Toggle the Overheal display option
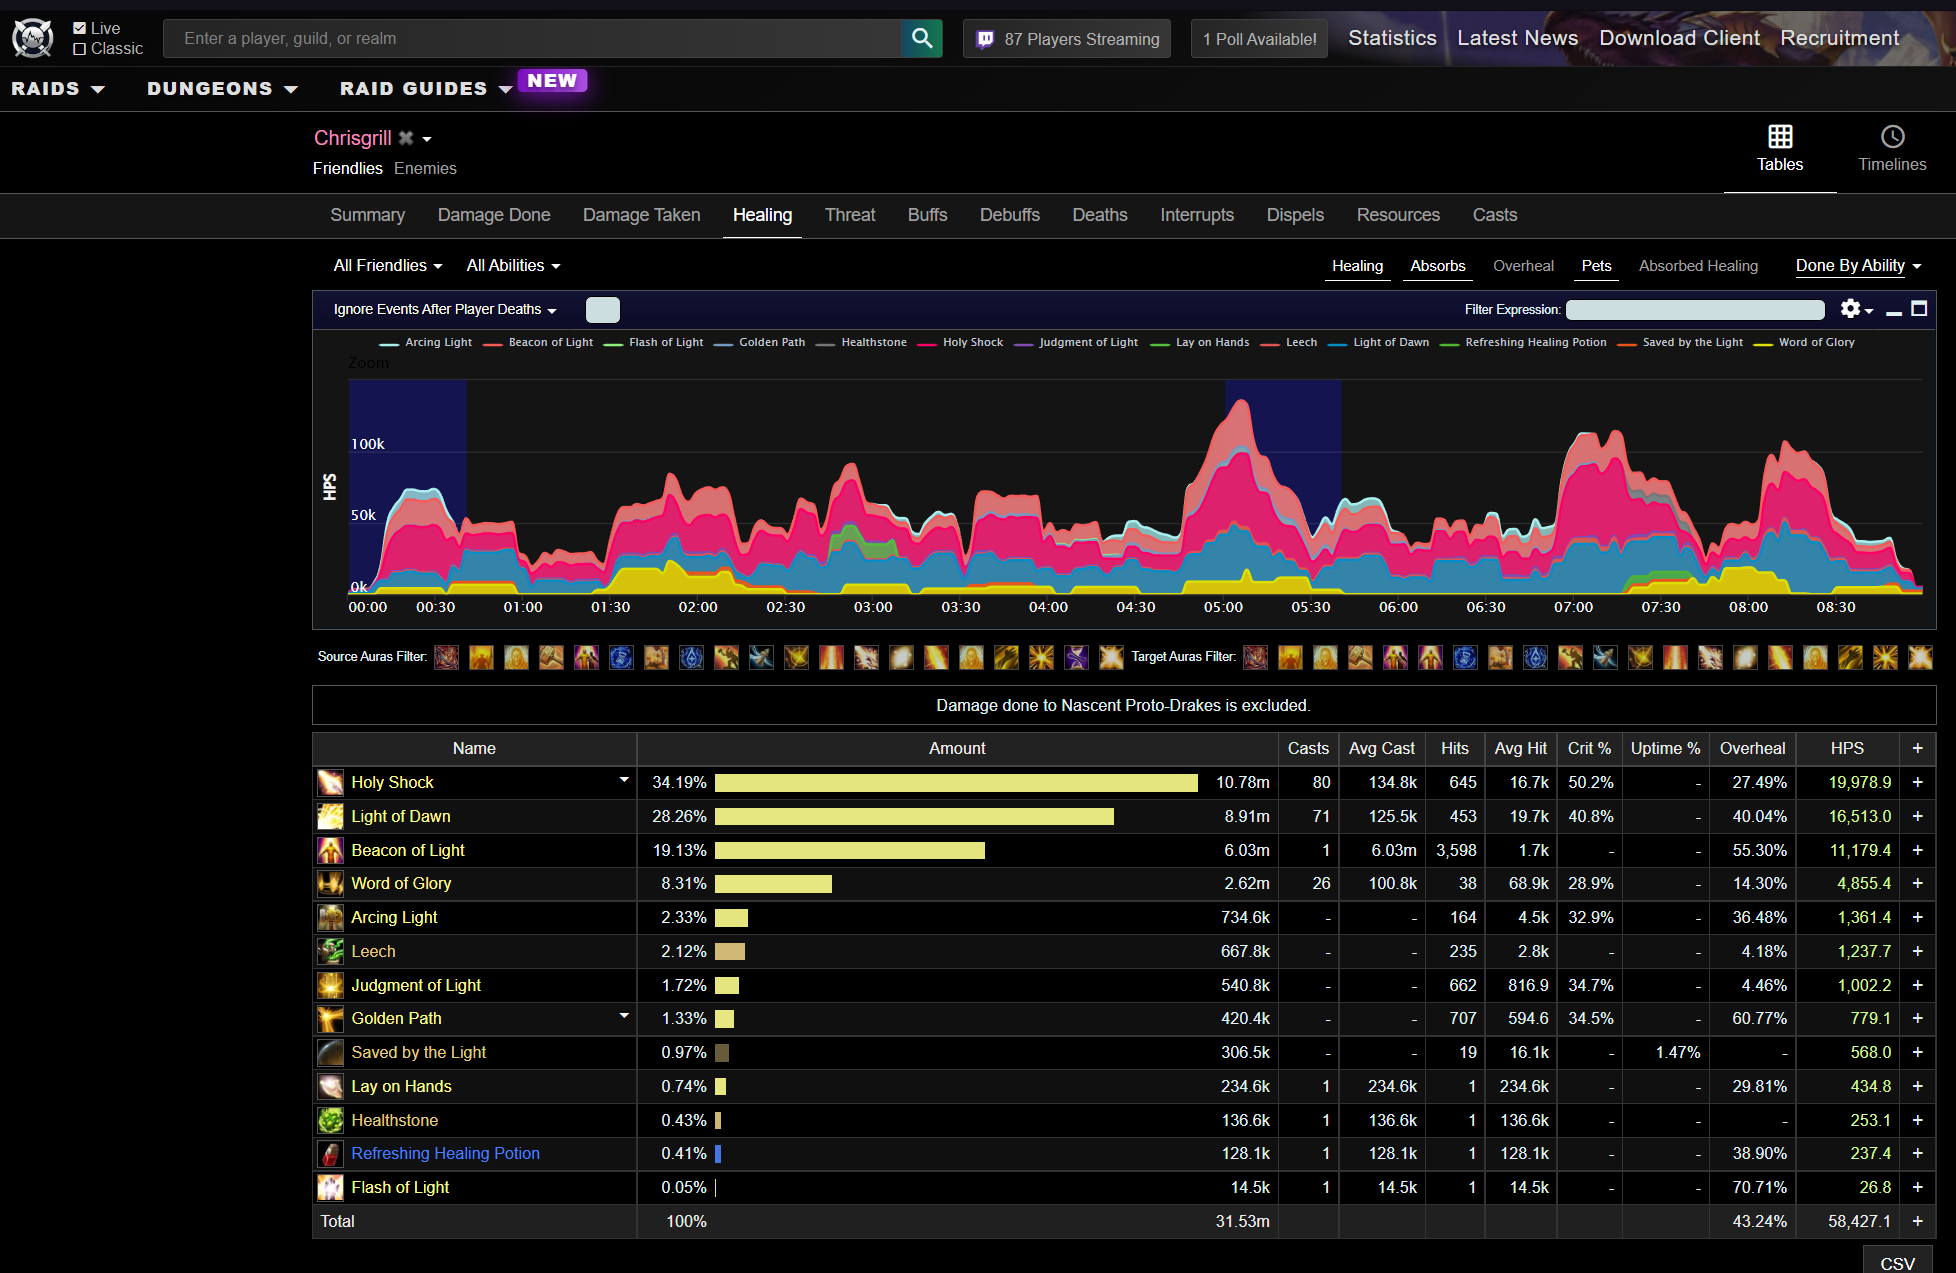 1523,266
